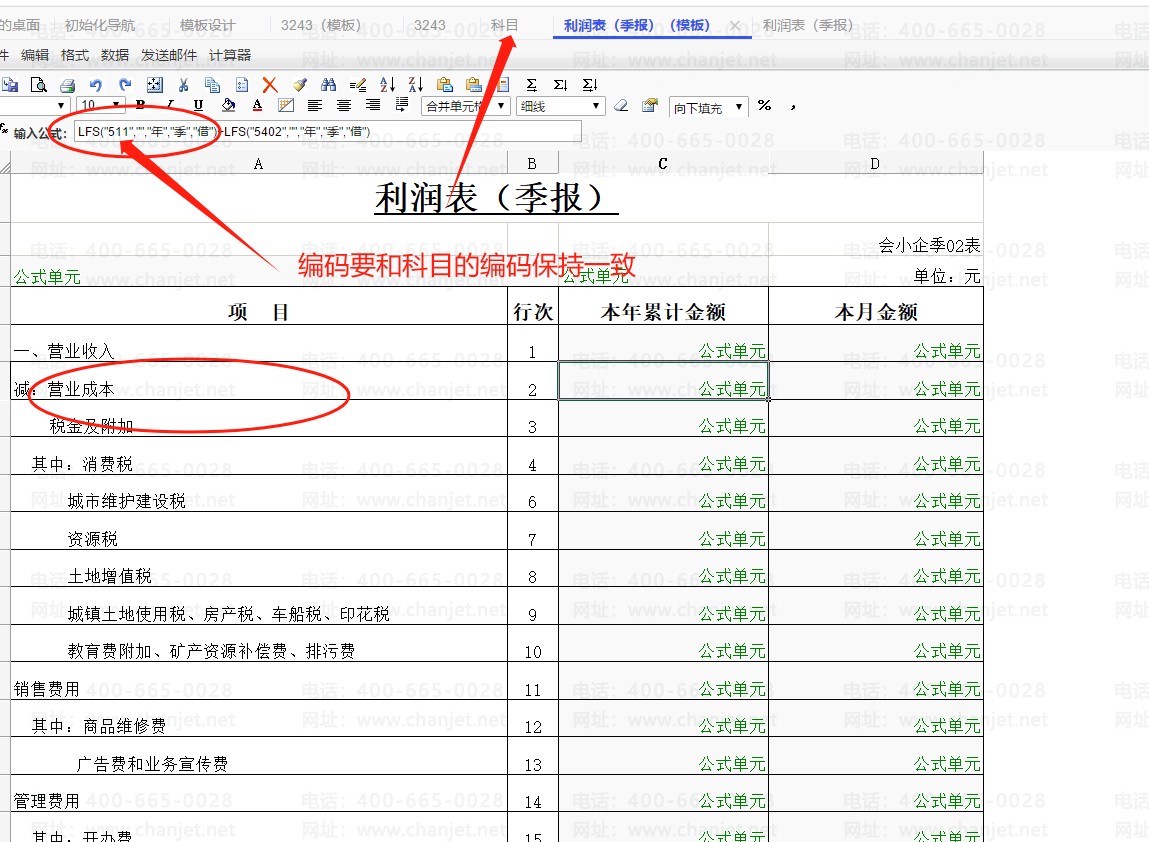Switch to the 3243（模板） tab
Screen dimensions: 1149x842
[321, 25]
